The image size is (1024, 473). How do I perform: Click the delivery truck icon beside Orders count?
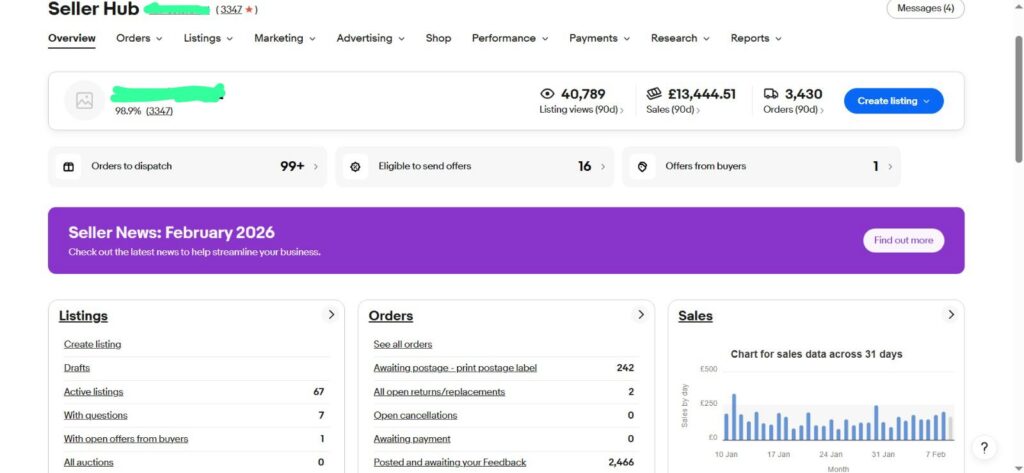[771, 94]
